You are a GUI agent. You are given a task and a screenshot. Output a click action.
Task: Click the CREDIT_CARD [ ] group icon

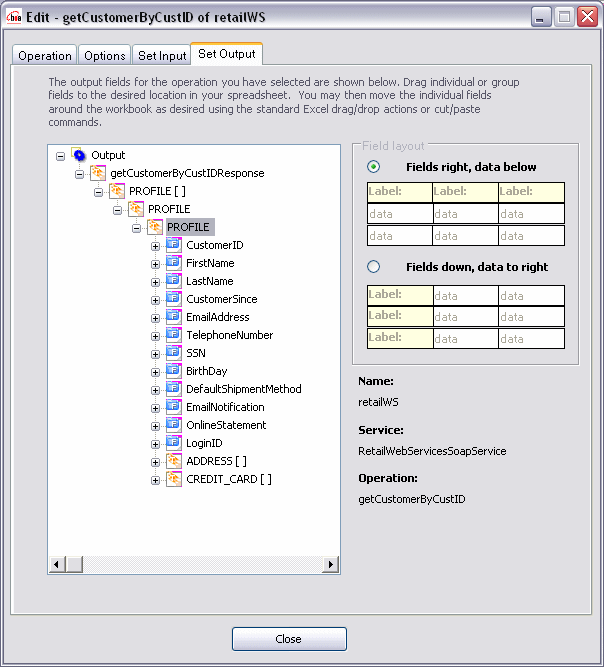point(174,479)
